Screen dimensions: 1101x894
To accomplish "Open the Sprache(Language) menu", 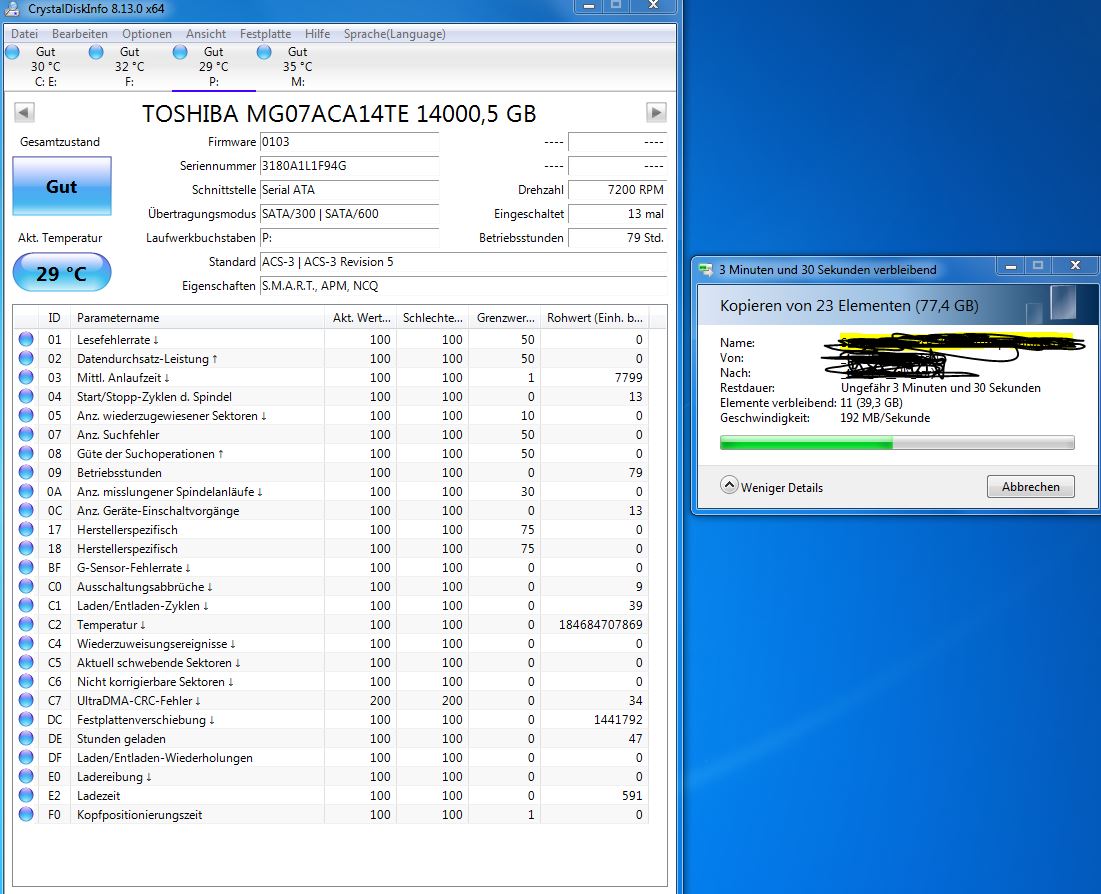I will tap(395, 34).
